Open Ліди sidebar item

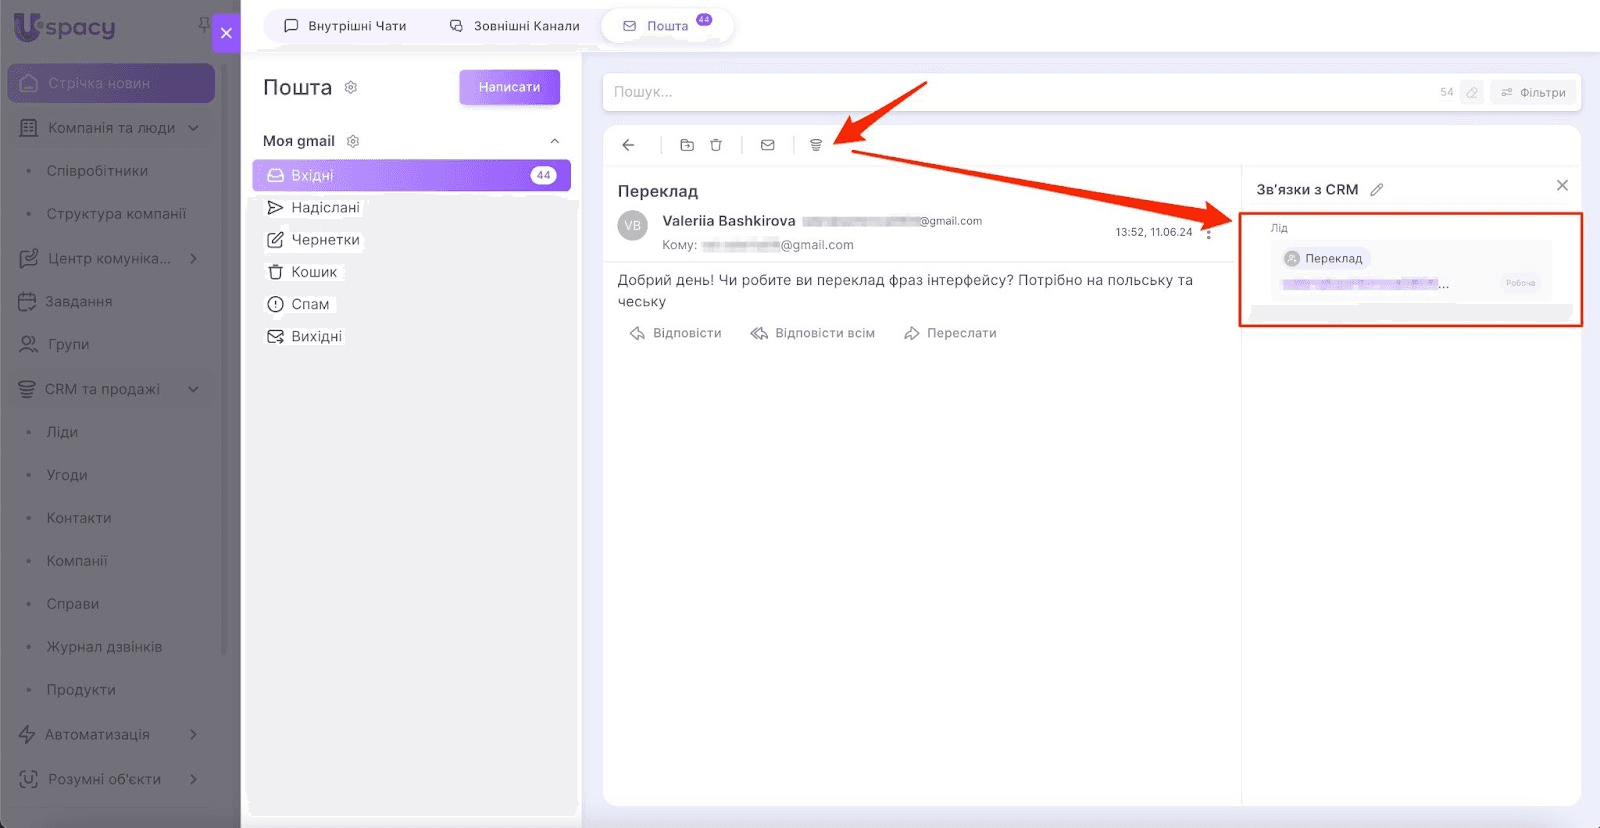(x=62, y=432)
